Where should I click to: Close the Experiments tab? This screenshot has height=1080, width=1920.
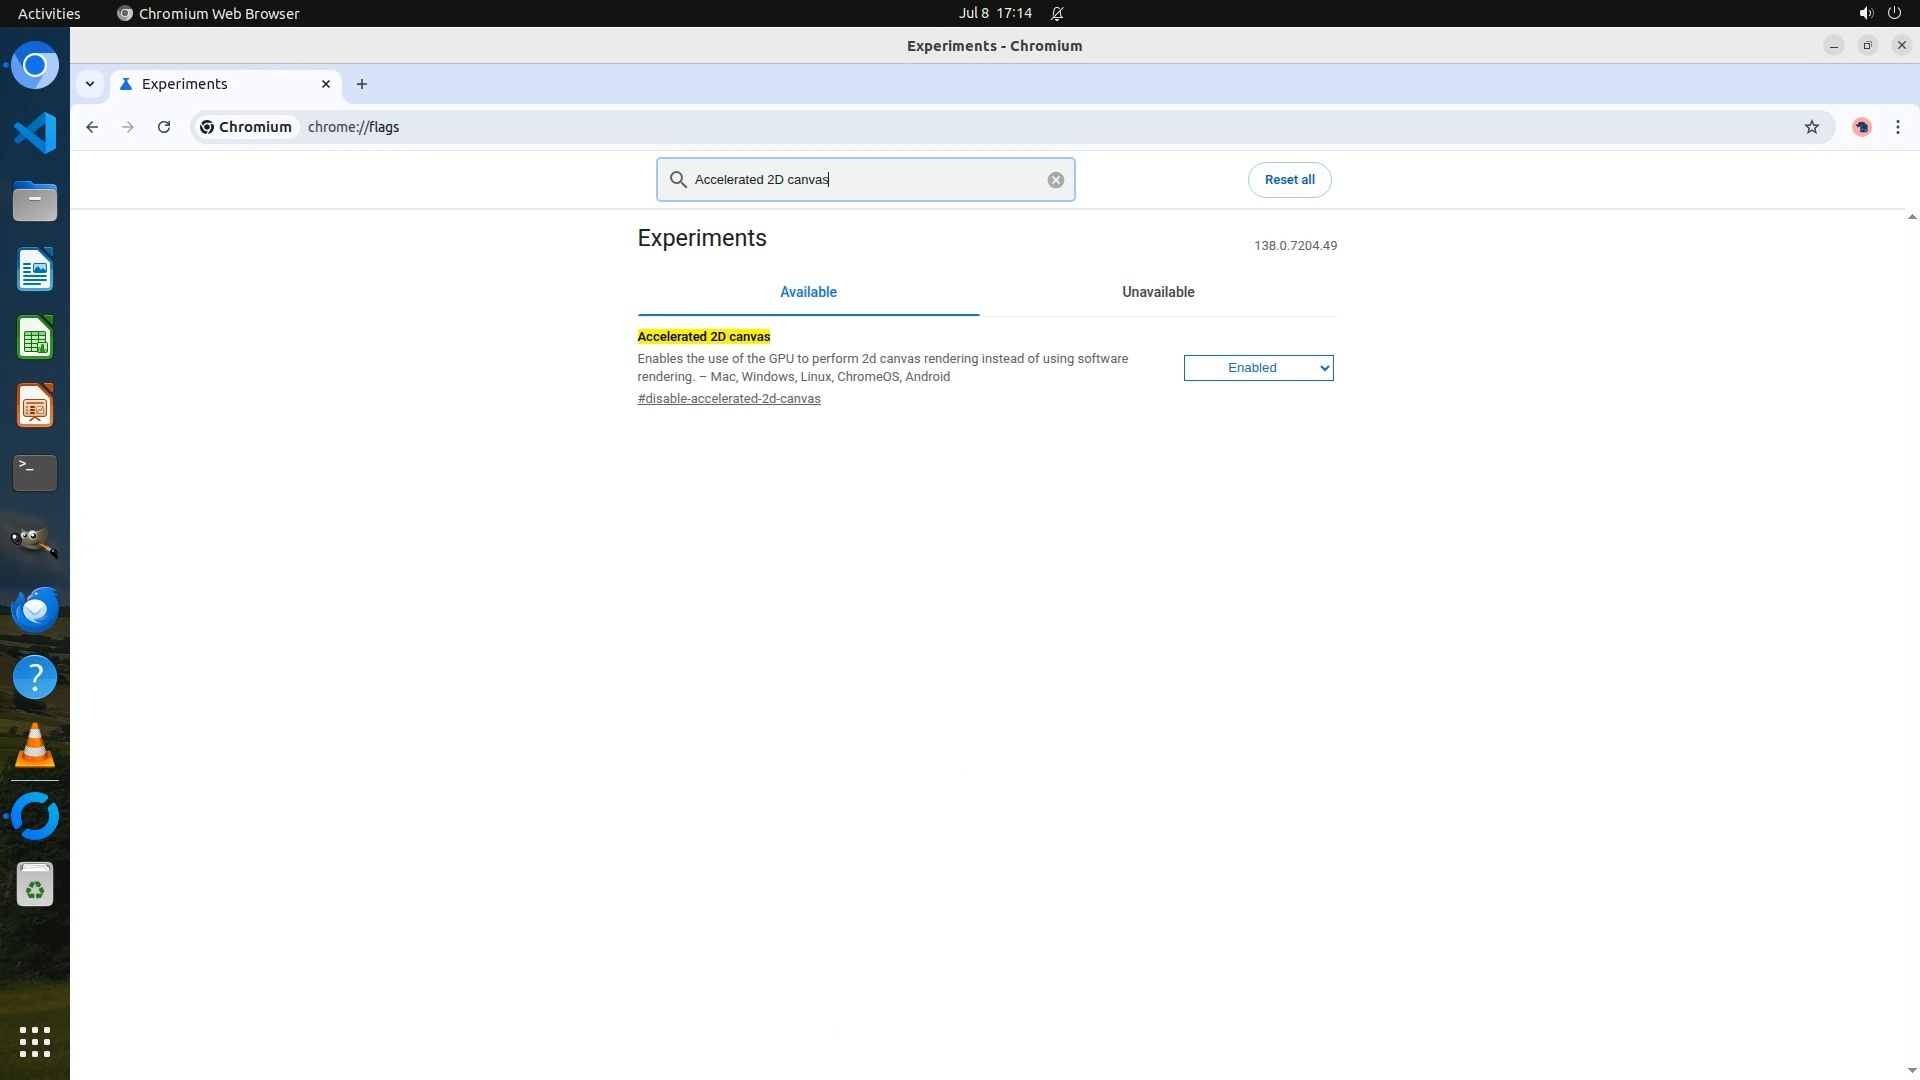(325, 84)
